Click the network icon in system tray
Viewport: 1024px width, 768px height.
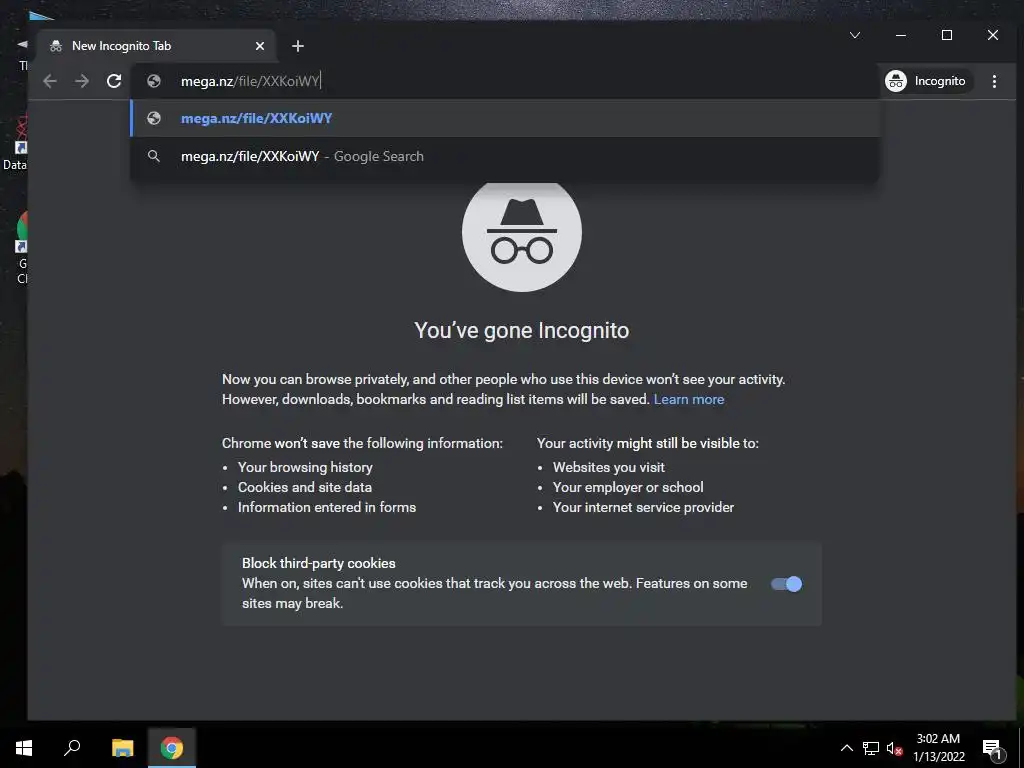click(871, 748)
